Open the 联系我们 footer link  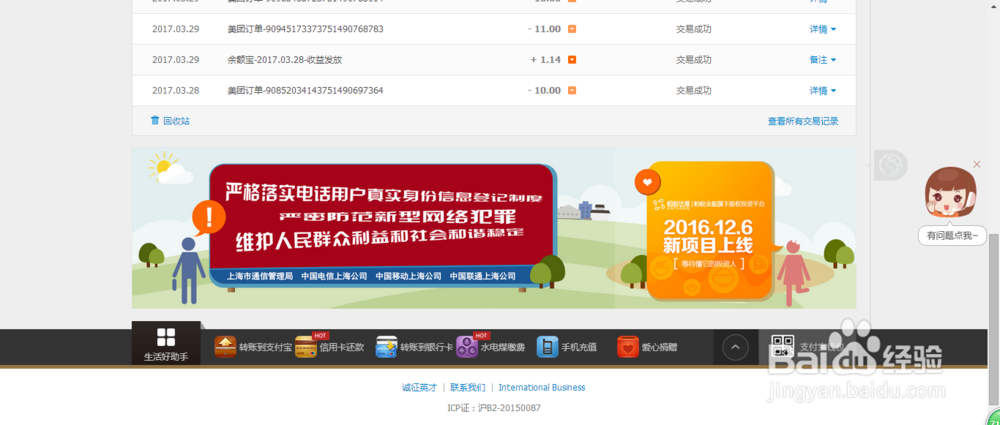467,387
